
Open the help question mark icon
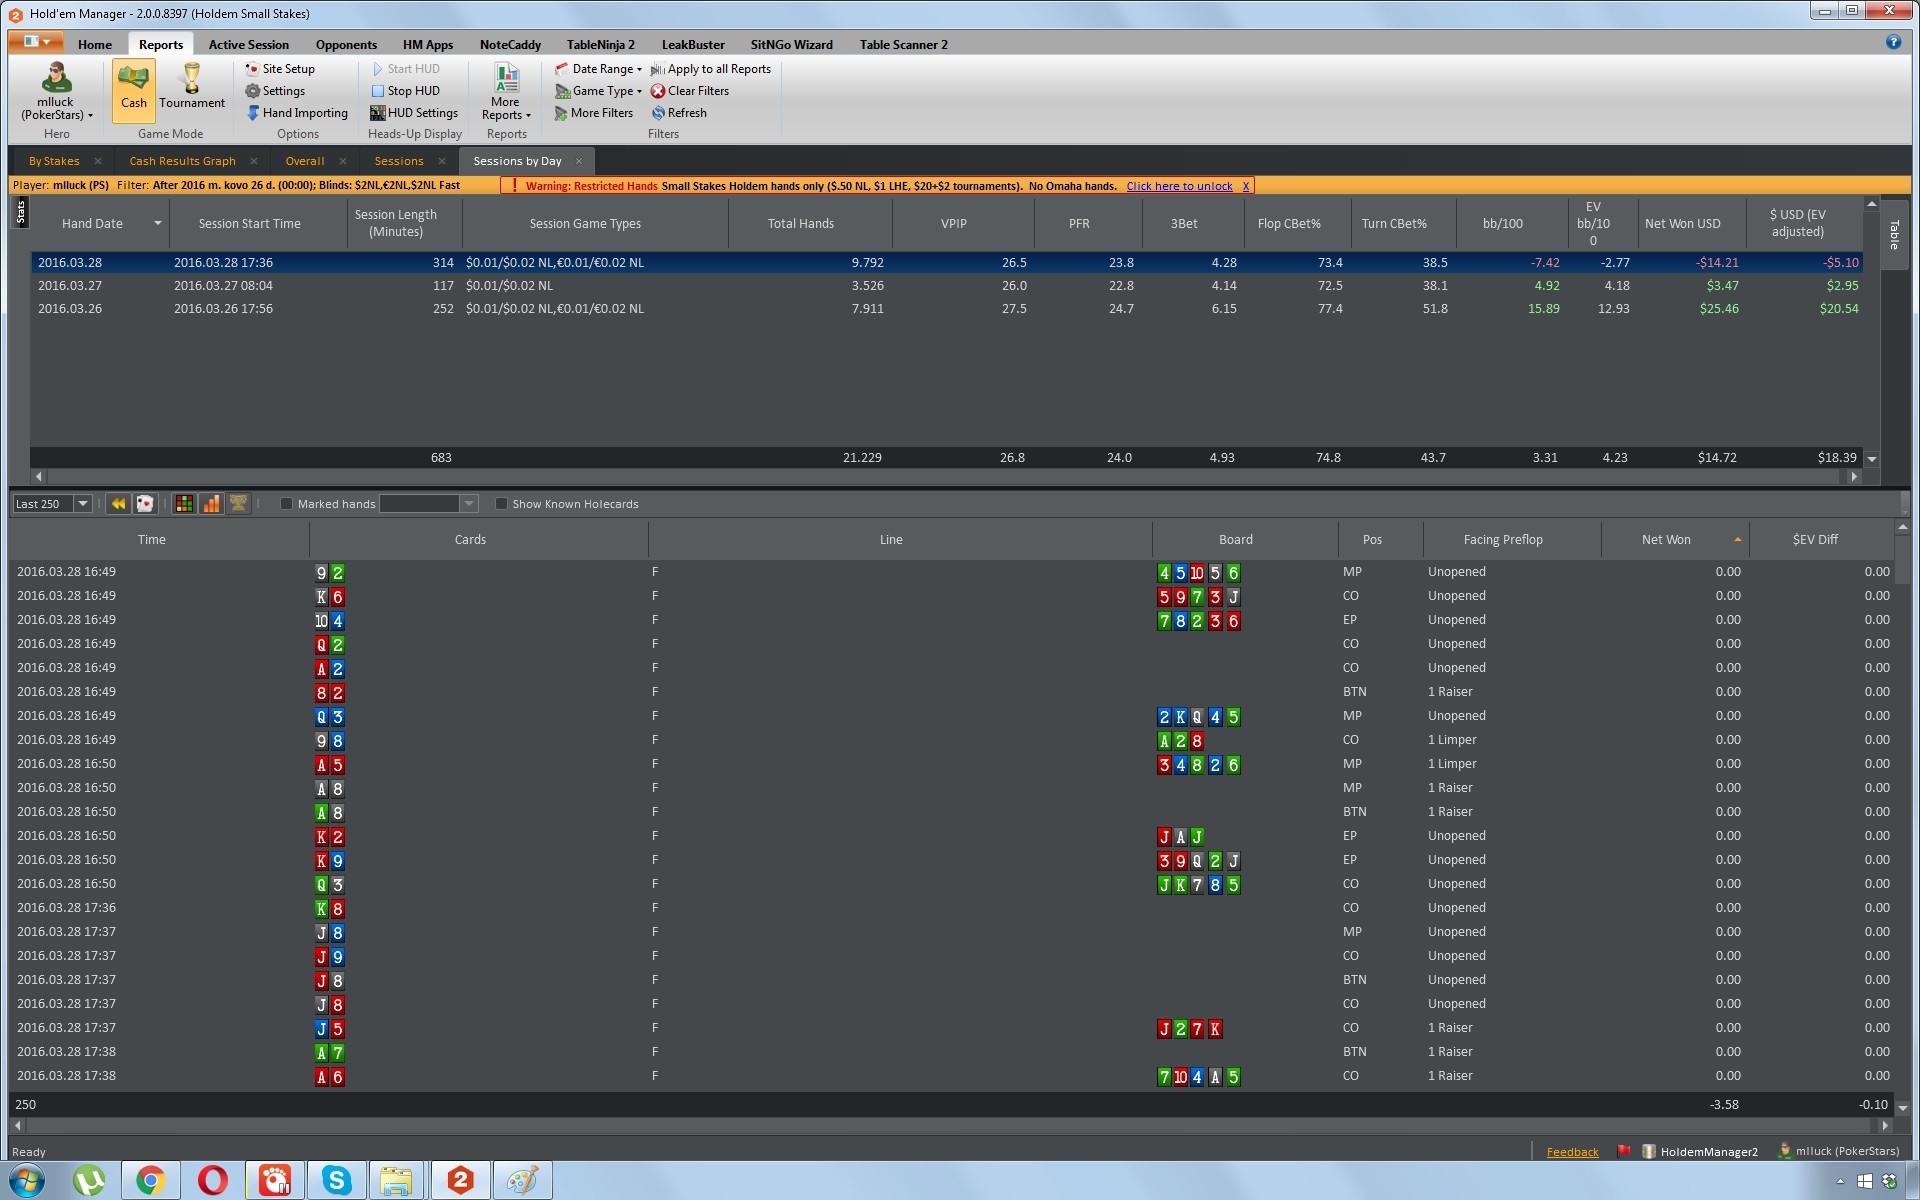(x=1893, y=41)
